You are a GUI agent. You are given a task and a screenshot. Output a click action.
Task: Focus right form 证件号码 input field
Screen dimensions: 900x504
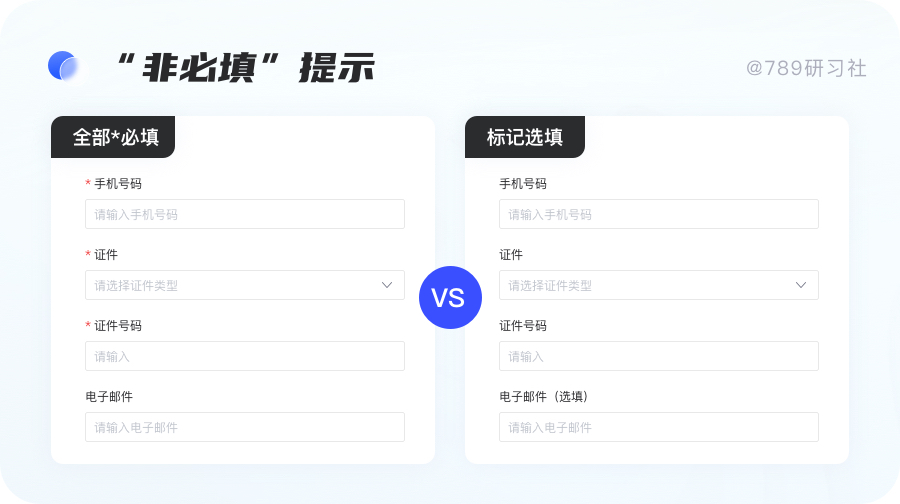[658, 356]
